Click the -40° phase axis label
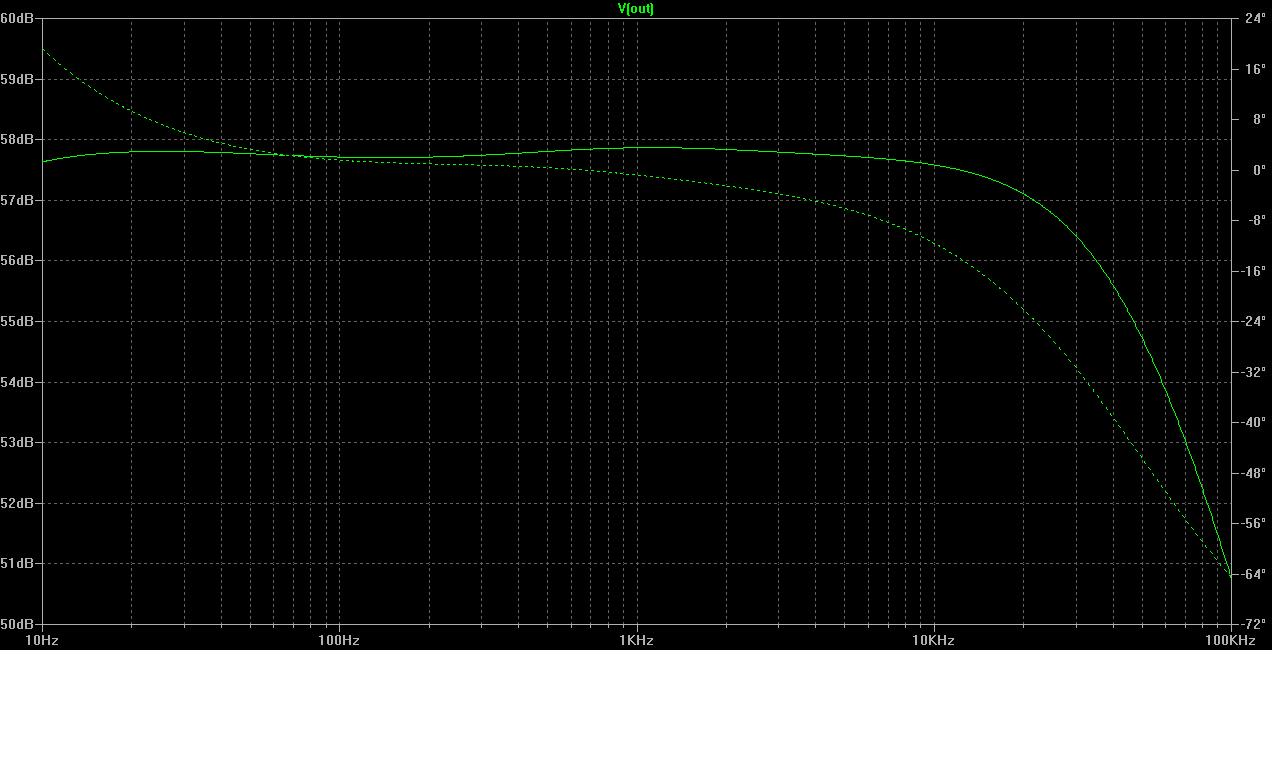The width and height of the screenshot is (1272, 768). (1255, 422)
